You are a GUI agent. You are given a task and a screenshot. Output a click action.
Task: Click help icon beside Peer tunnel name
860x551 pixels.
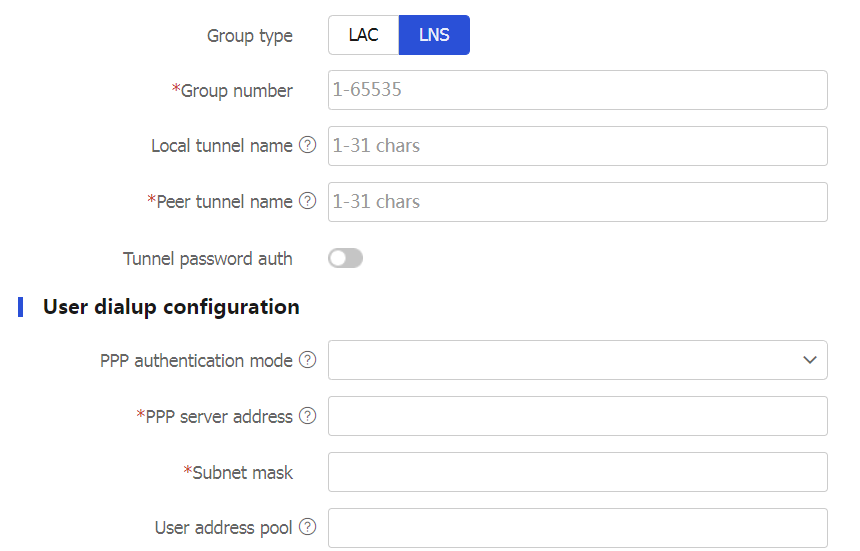point(308,202)
